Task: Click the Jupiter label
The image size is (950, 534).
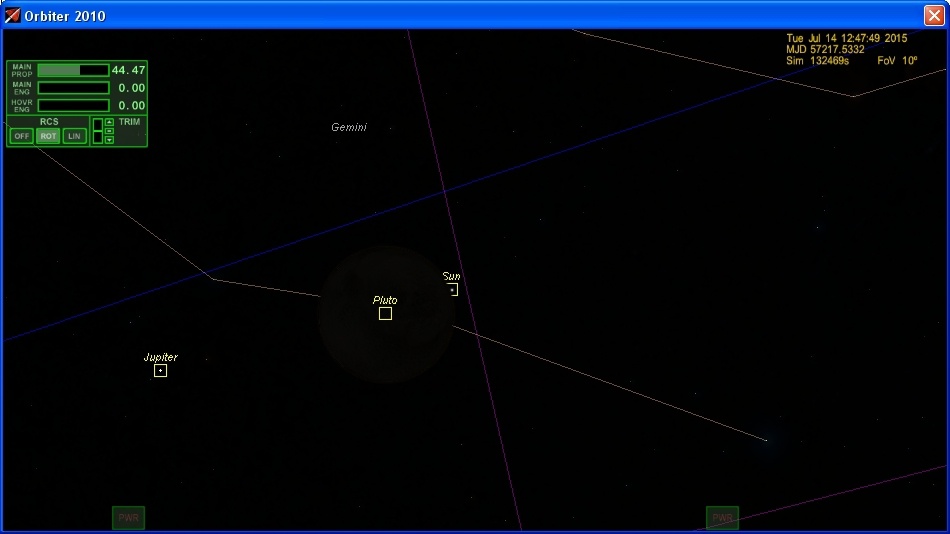Action: point(161,357)
